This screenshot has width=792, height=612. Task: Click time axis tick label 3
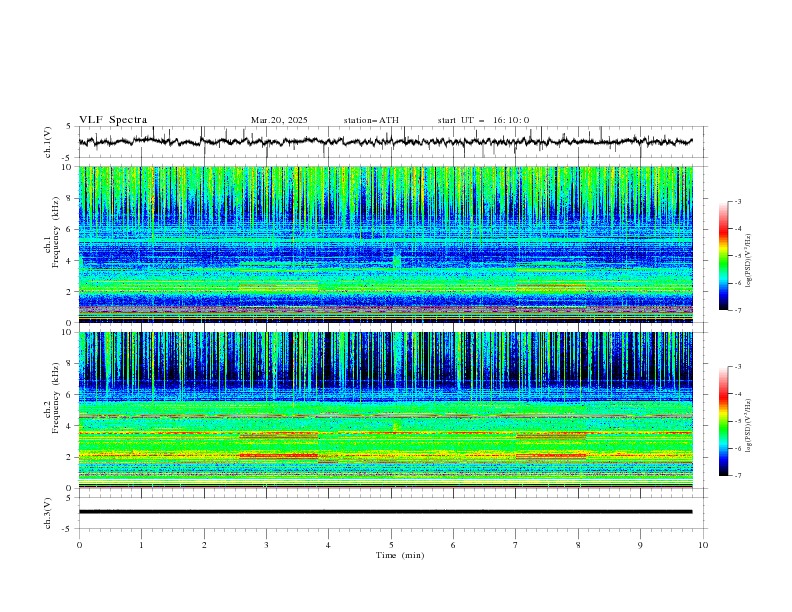(266, 545)
